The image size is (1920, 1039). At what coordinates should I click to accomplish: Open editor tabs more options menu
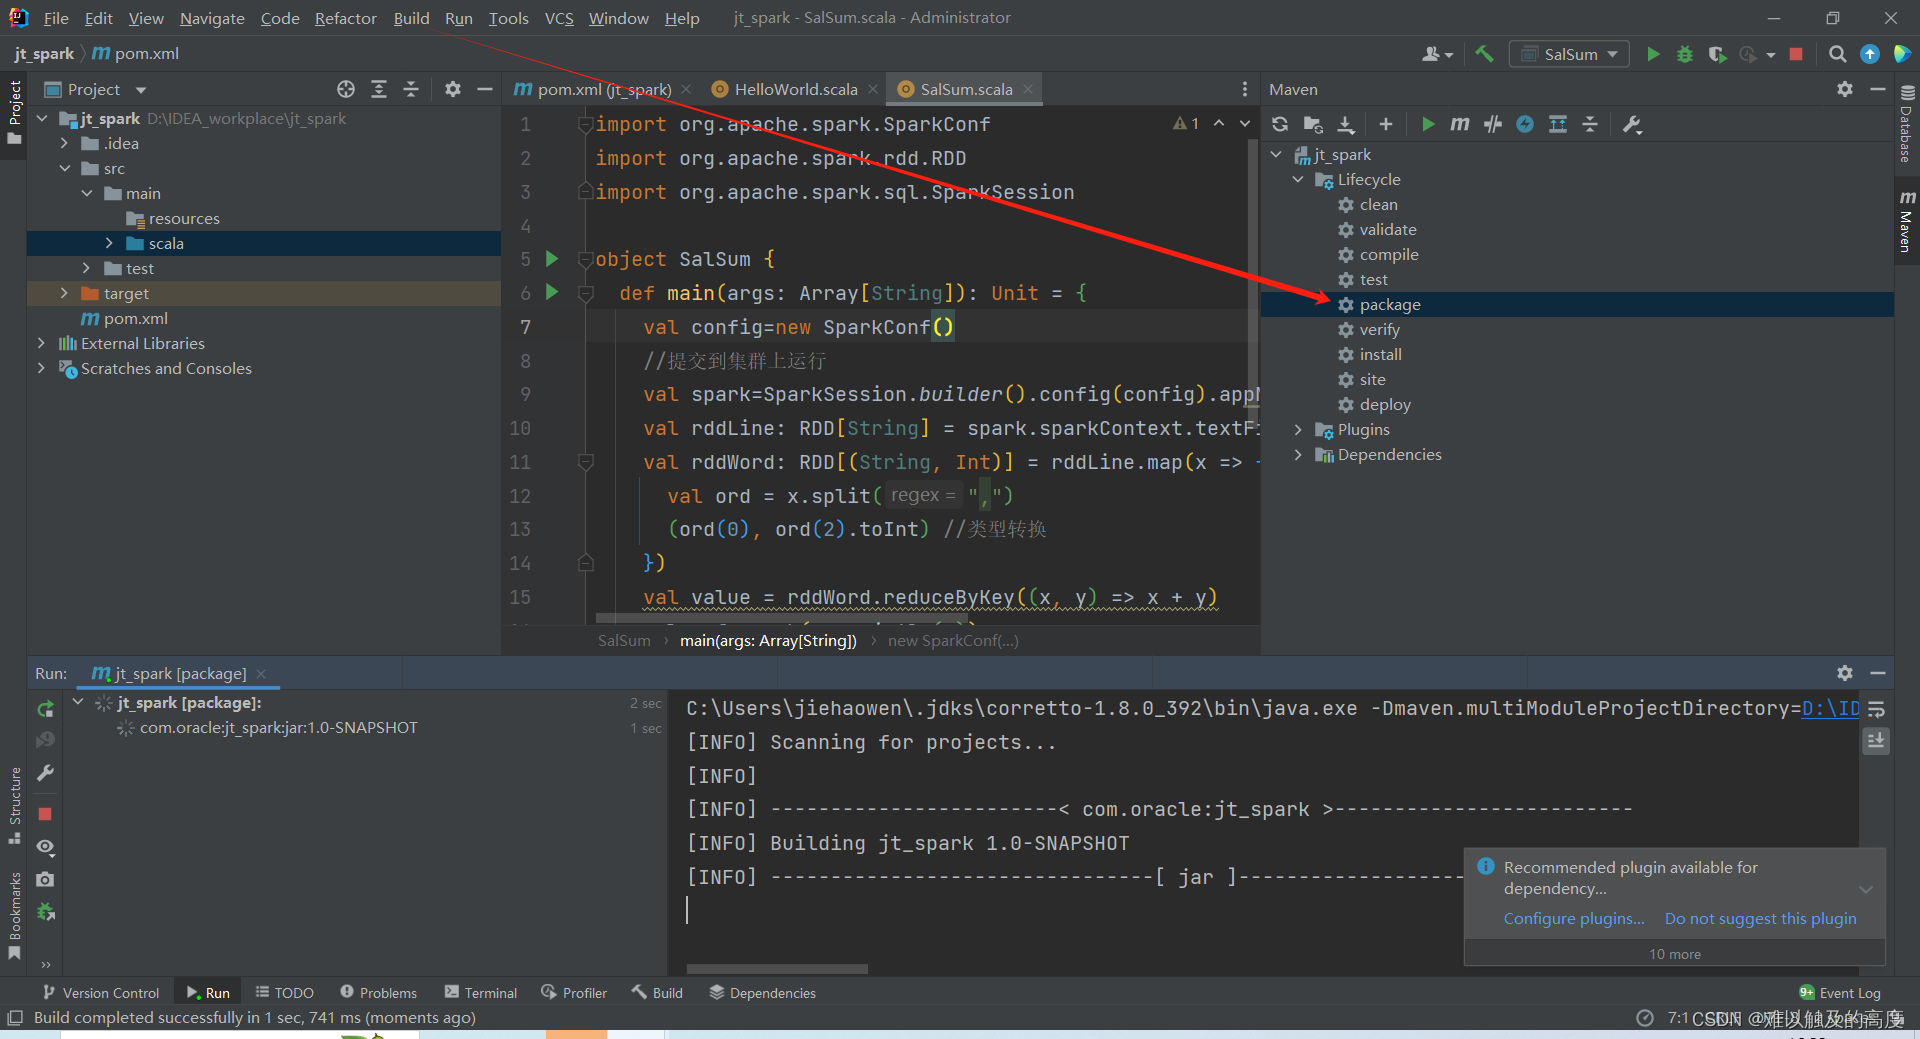point(1244,89)
